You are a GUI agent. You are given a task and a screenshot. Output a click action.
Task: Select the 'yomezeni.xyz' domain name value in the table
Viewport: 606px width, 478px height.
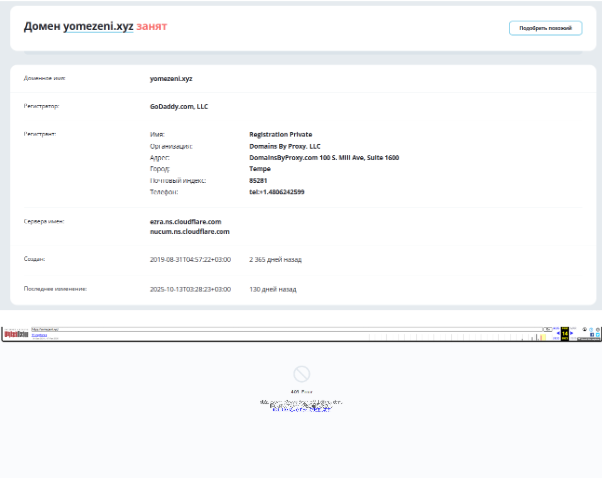pyautogui.click(x=171, y=78)
